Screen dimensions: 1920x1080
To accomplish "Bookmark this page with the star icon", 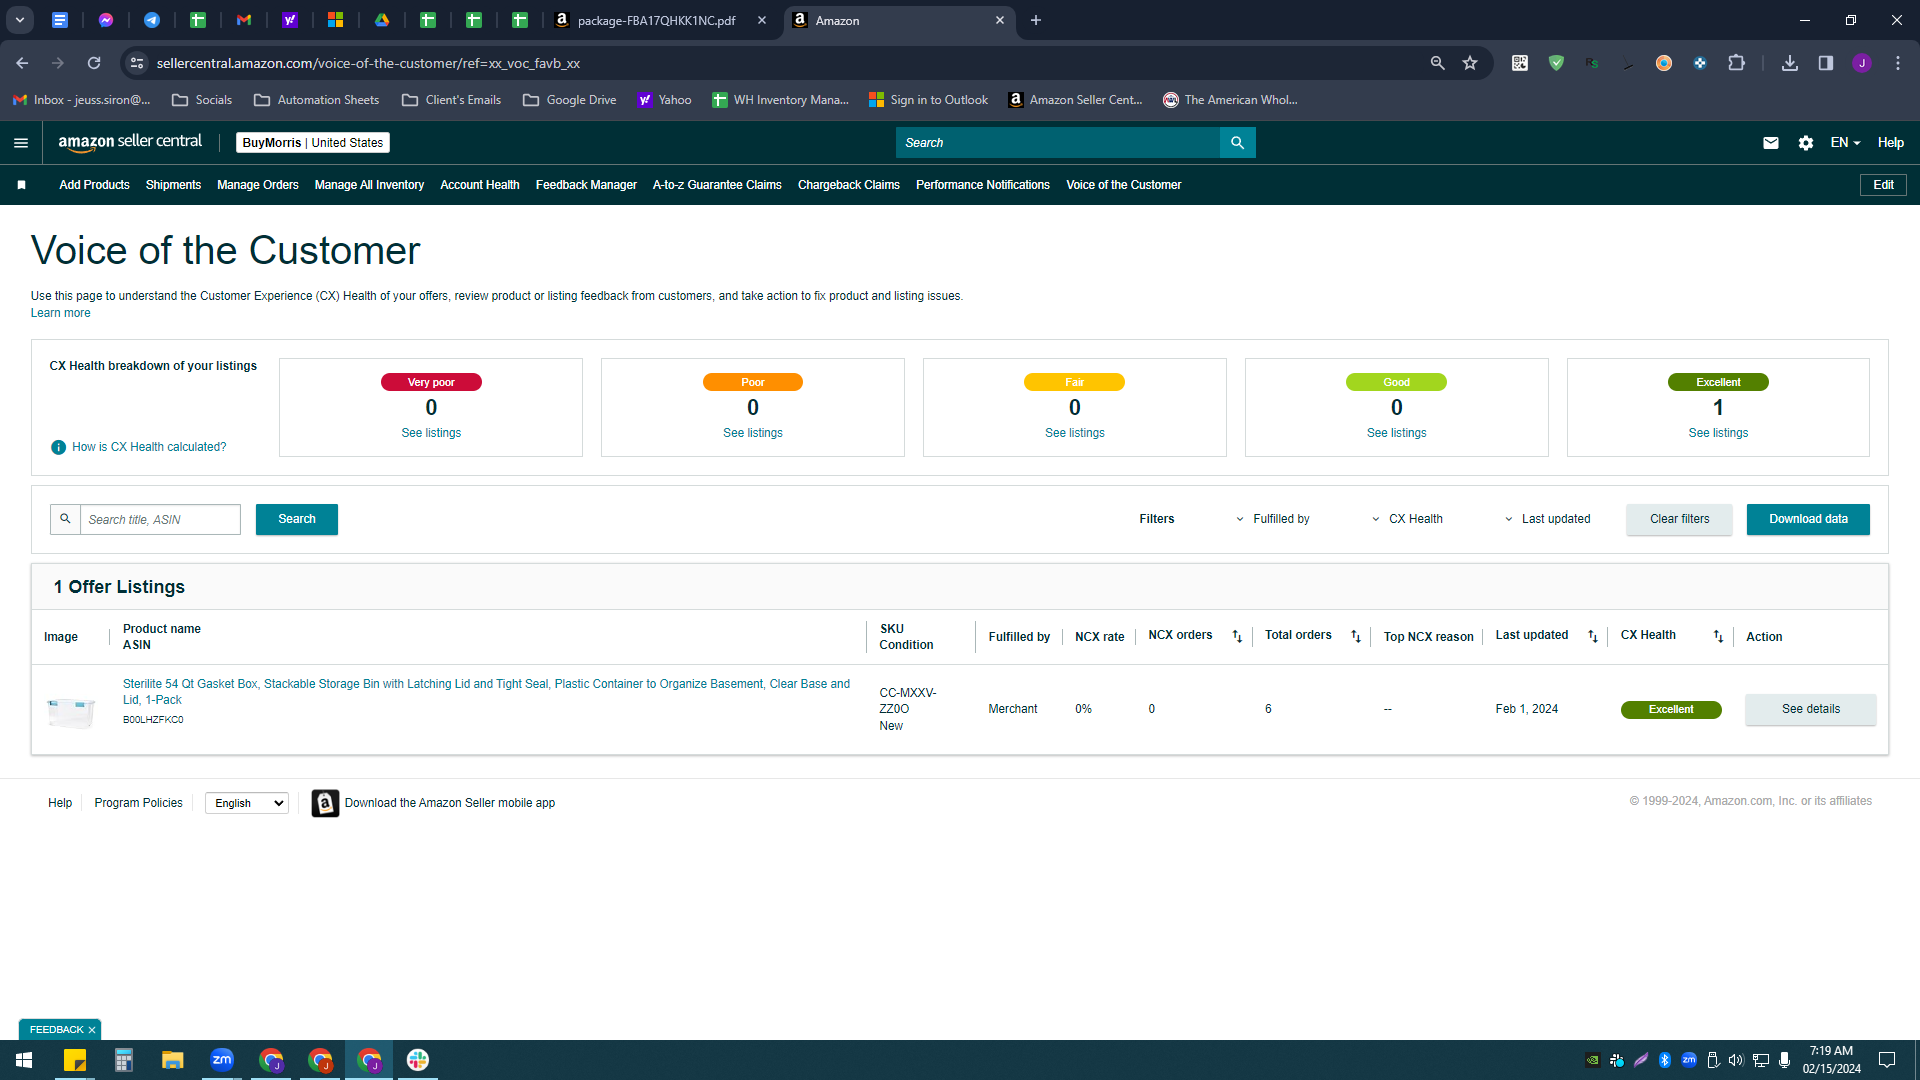I will point(1470,63).
